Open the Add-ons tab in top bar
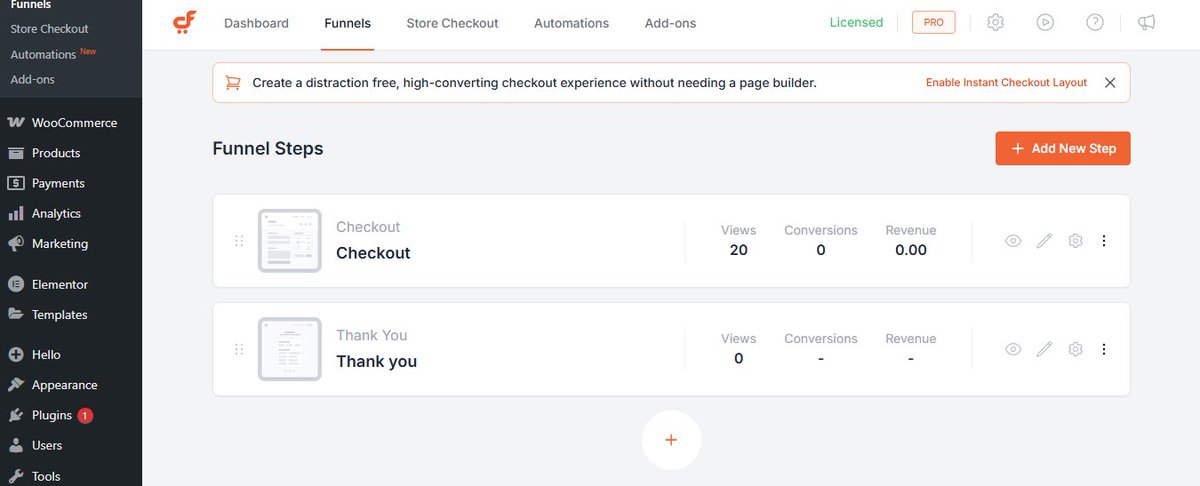 point(670,23)
